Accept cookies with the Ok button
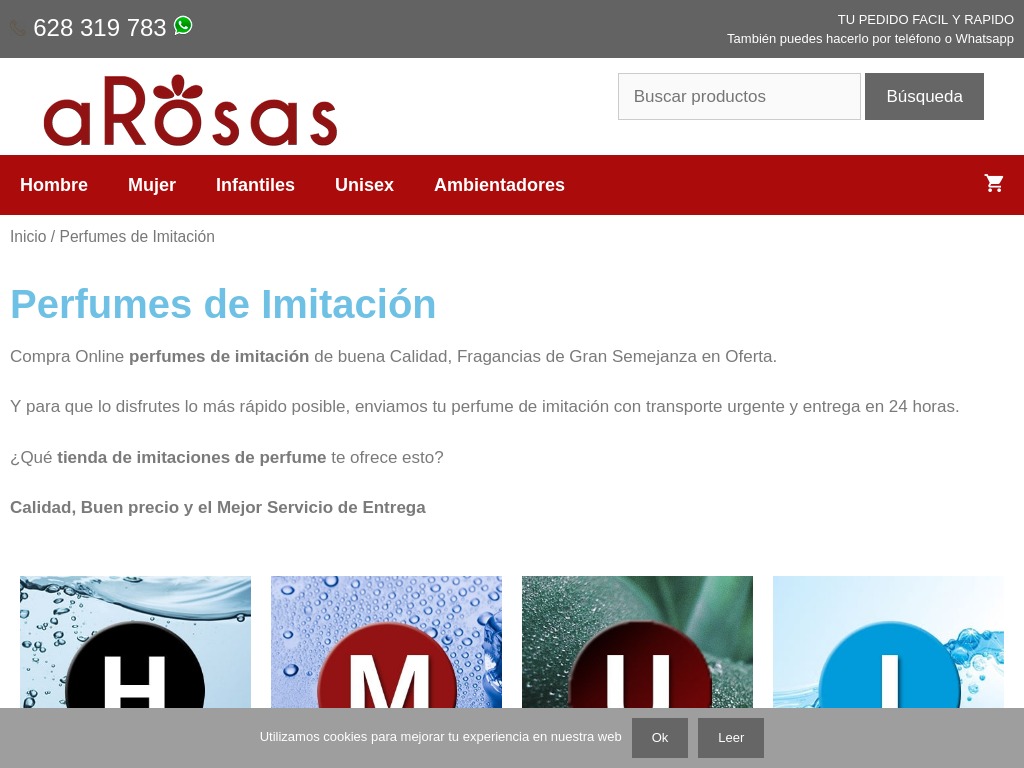1024x768 pixels. 659,737
